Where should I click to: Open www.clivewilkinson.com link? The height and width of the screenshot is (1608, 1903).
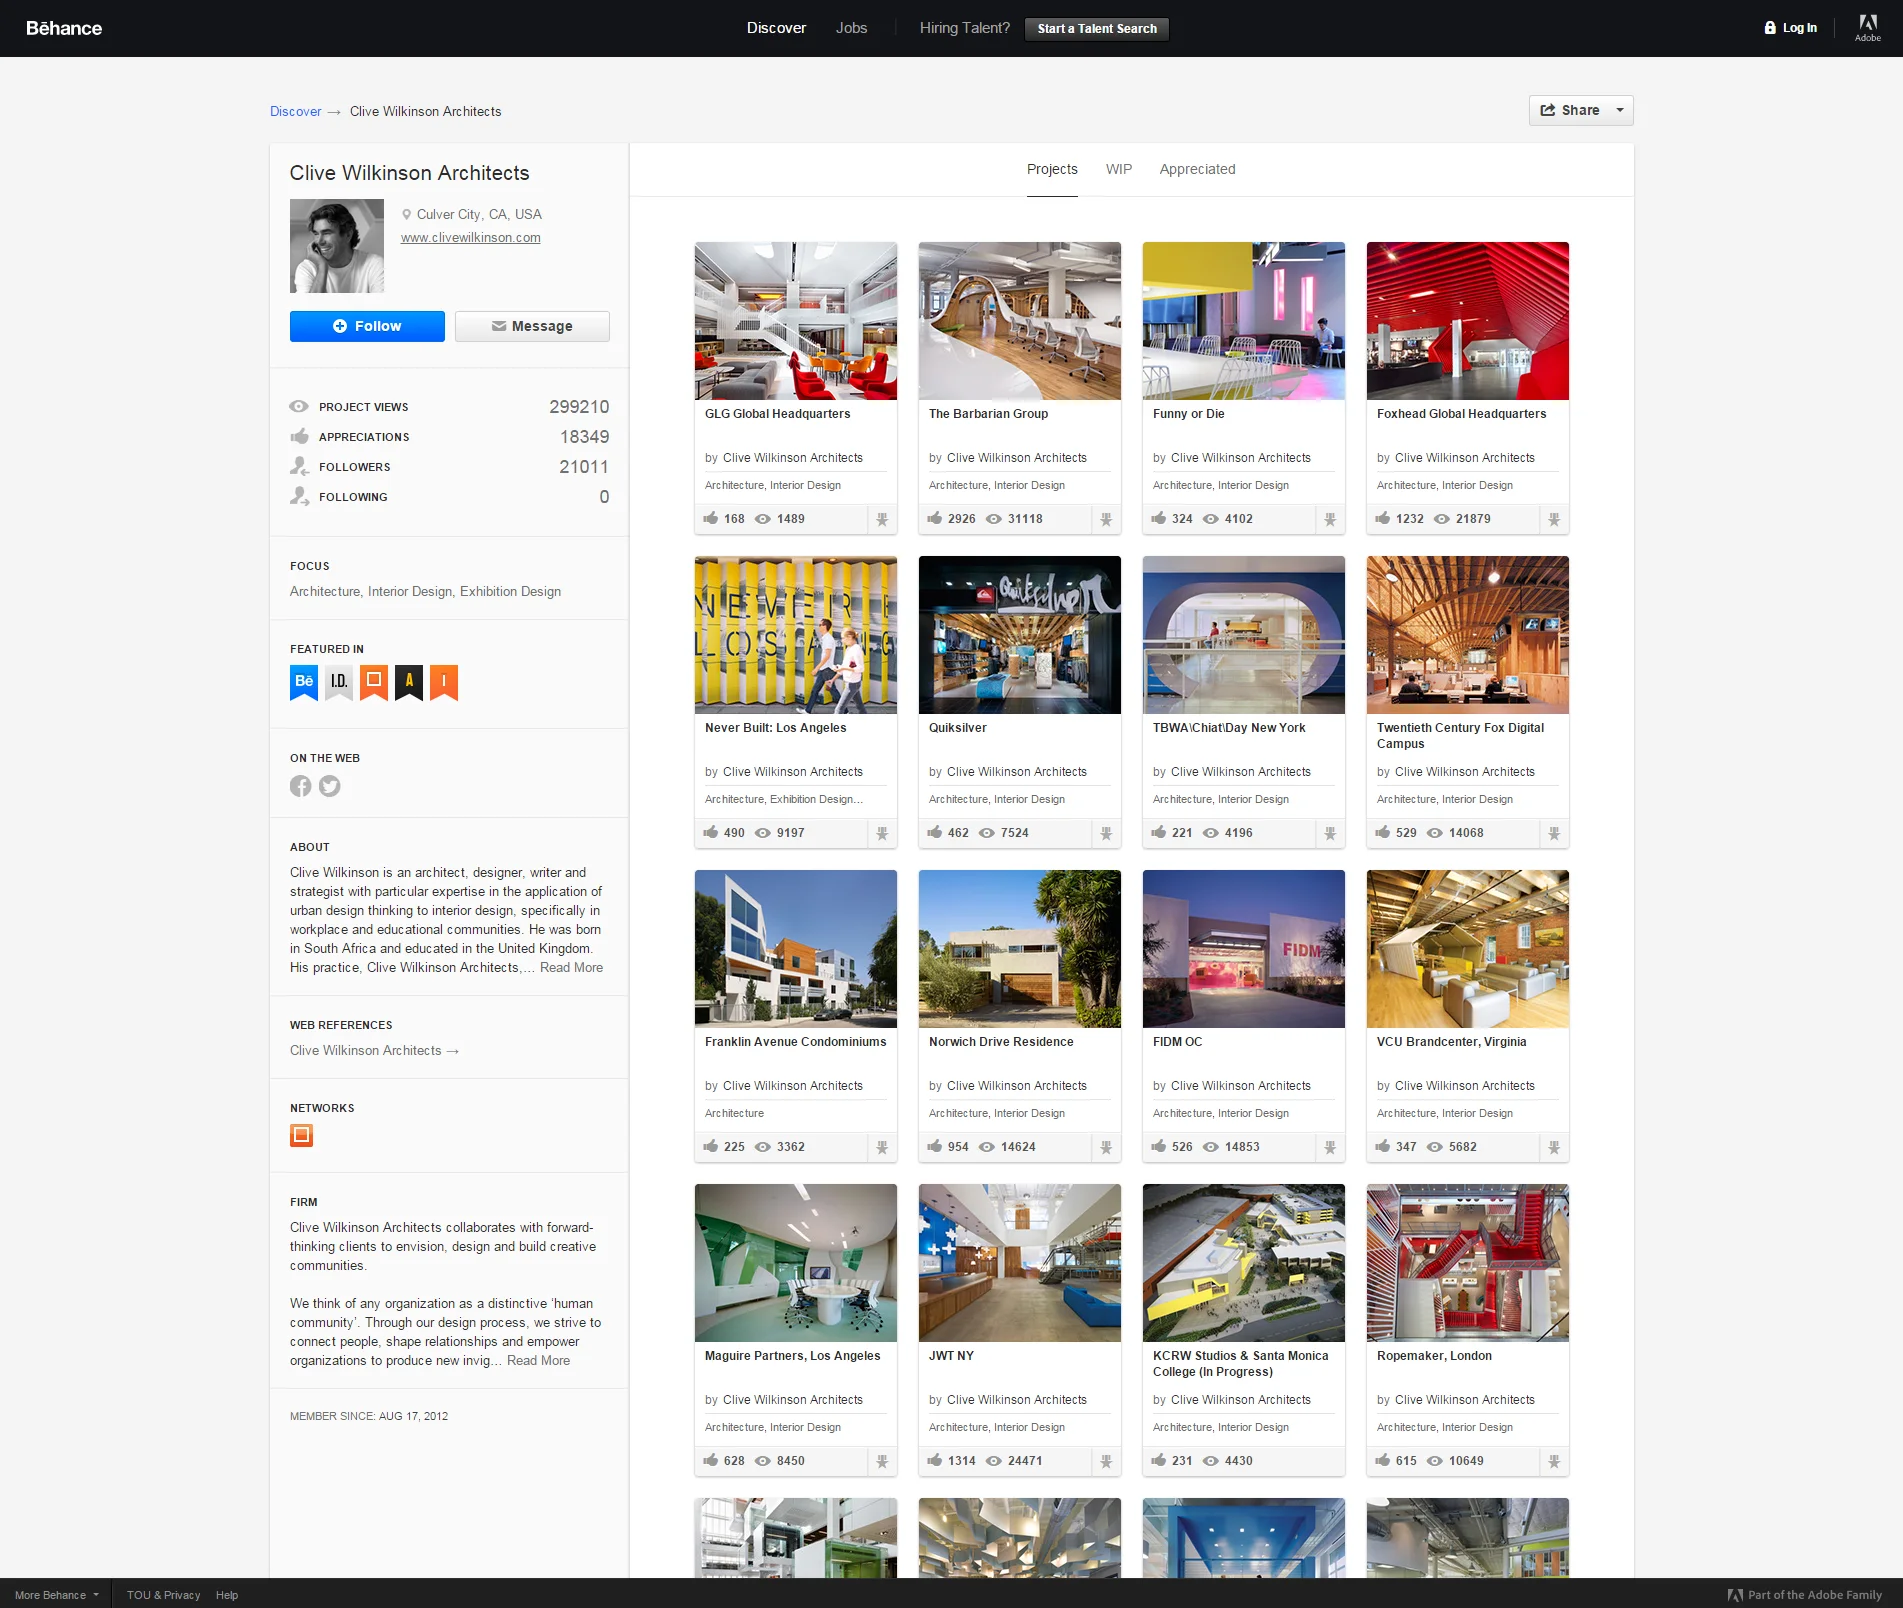pyautogui.click(x=470, y=237)
